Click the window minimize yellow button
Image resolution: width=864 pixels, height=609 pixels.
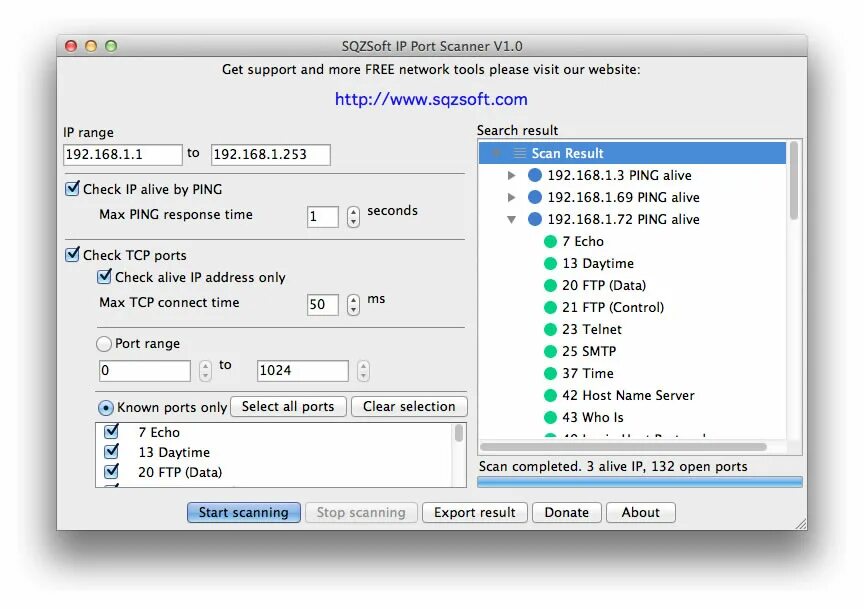tap(91, 46)
